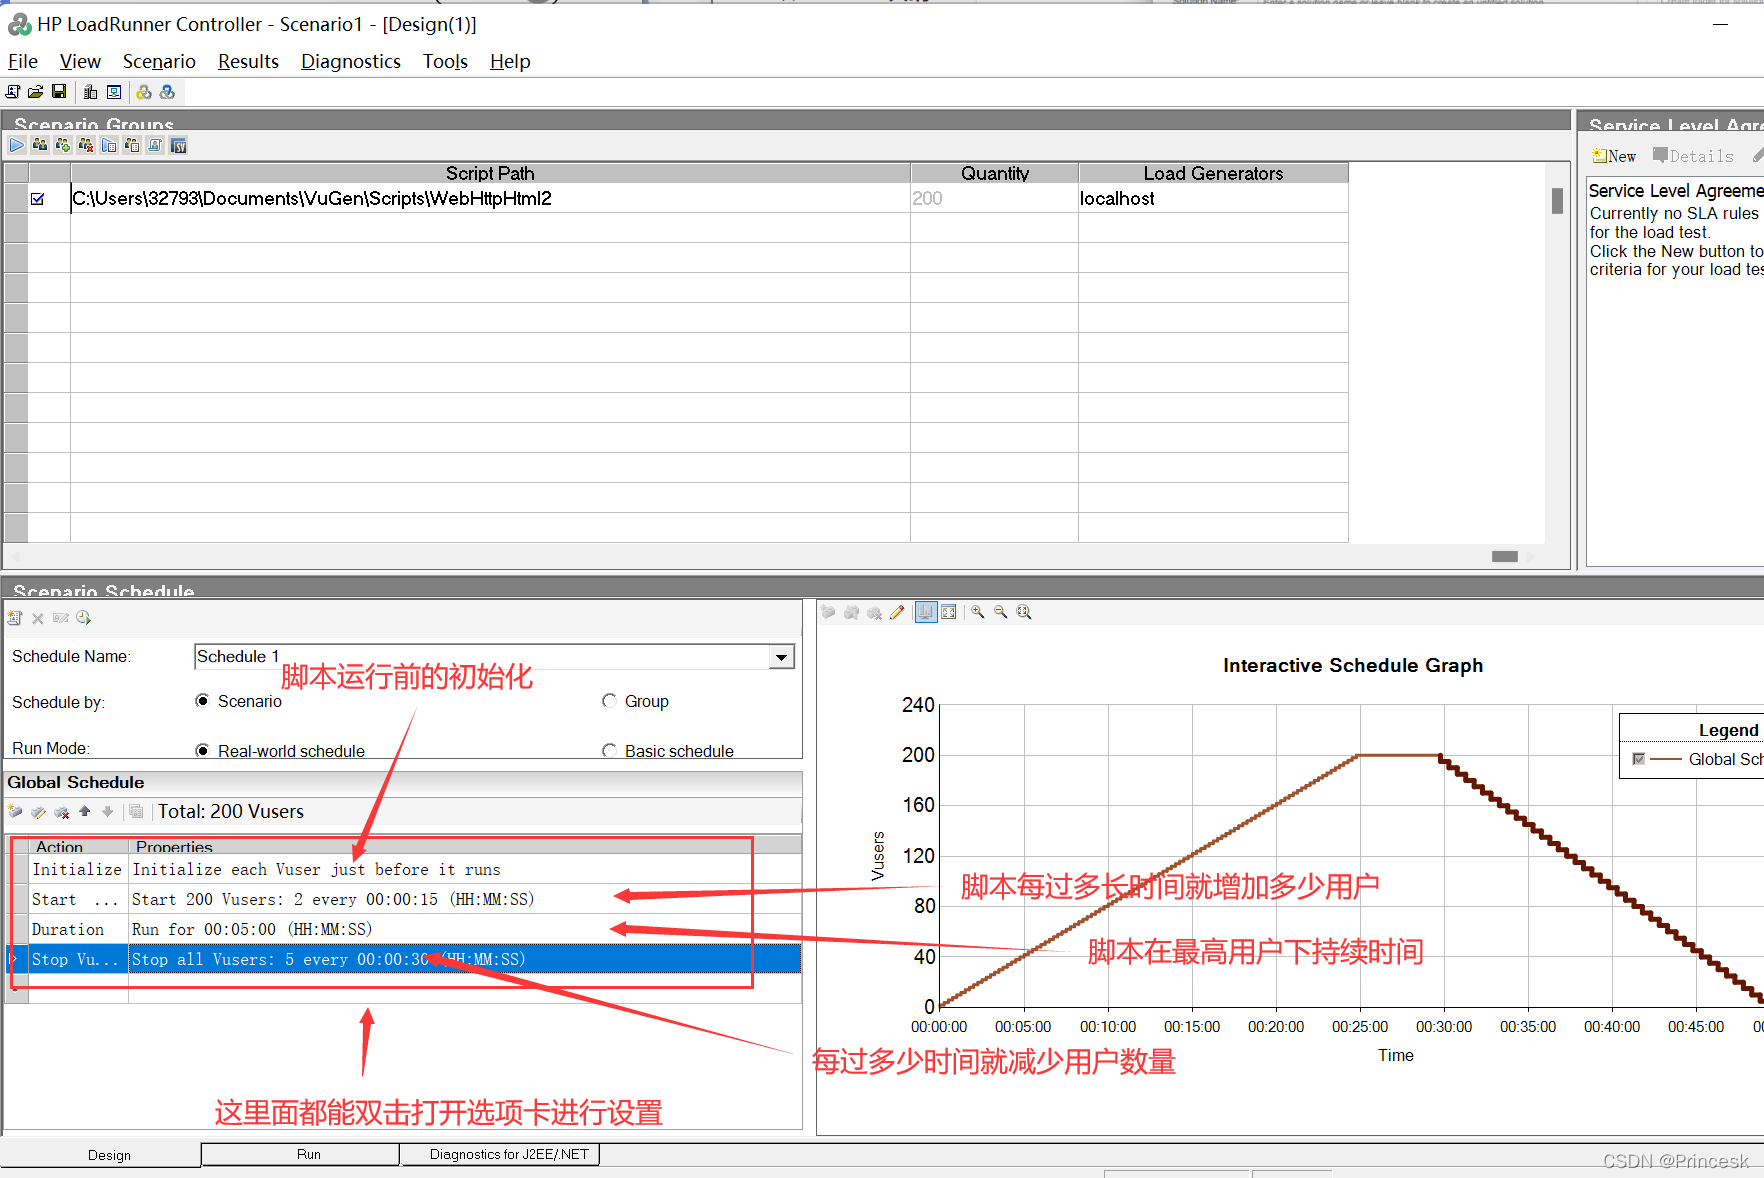The height and width of the screenshot is (1178, 1764).
Task: Switch to the Design tab
Action: (101, 1155)
